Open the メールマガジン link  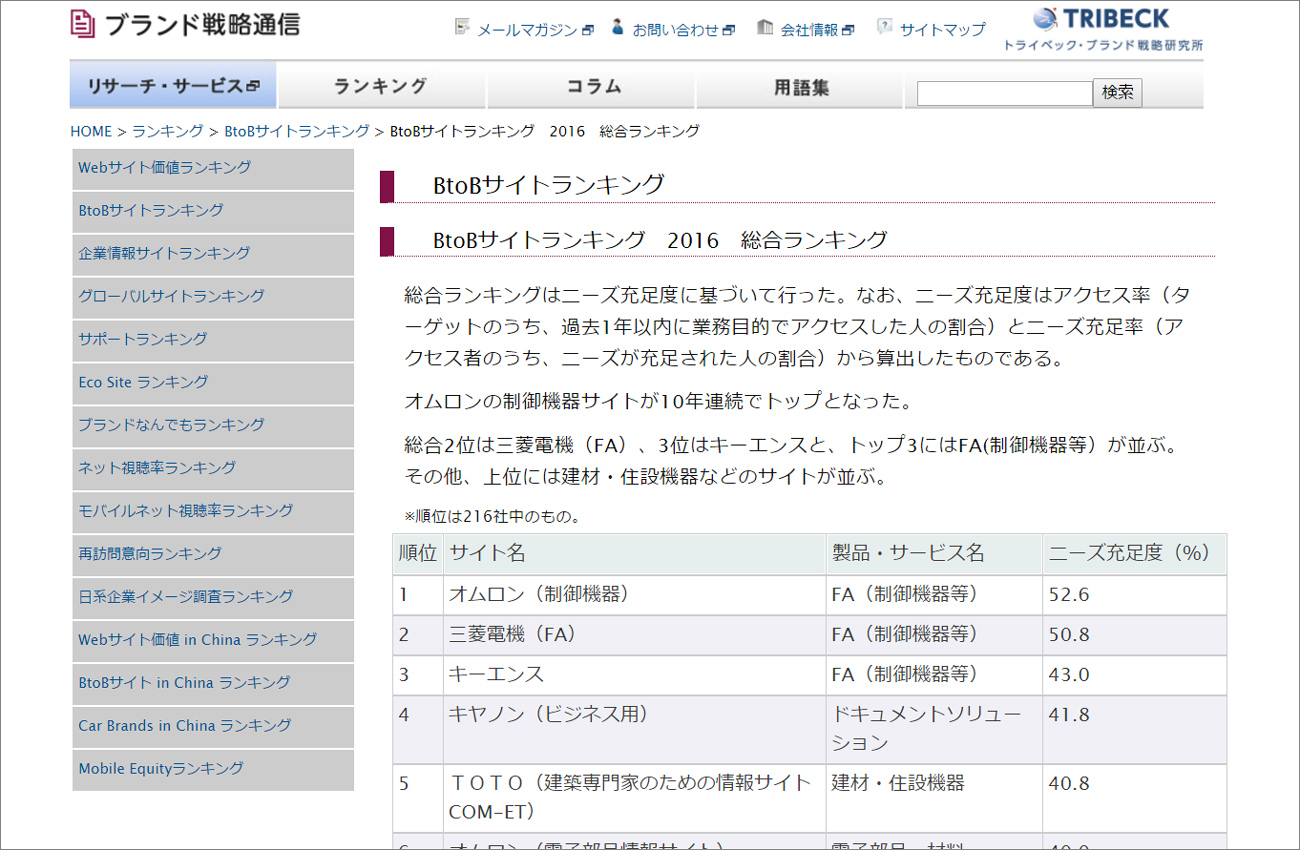pyautogui.click(x=535, y=30)
